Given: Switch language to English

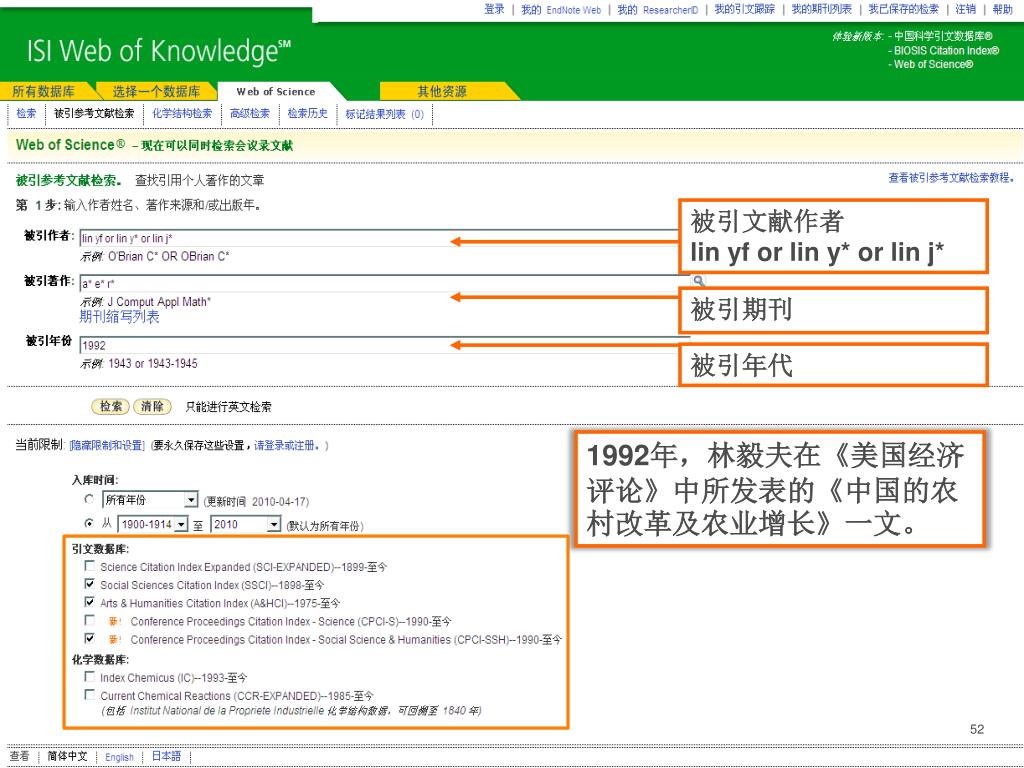Looking at the screenshot, I should tap(119, 757).
